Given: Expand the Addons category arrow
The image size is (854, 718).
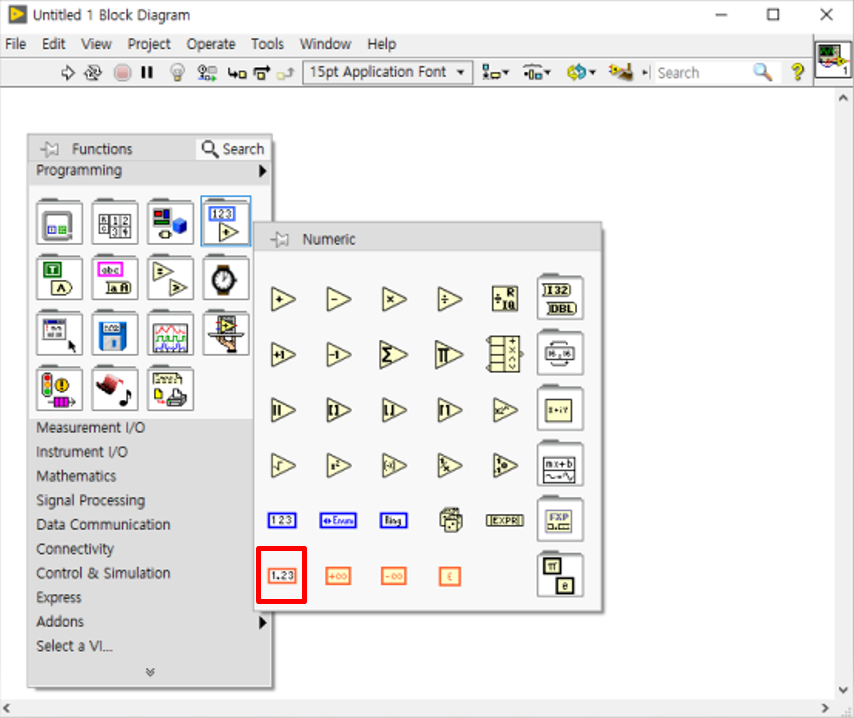Looking at the screenshot, I should pyautogui.click(x=262, y=622).
